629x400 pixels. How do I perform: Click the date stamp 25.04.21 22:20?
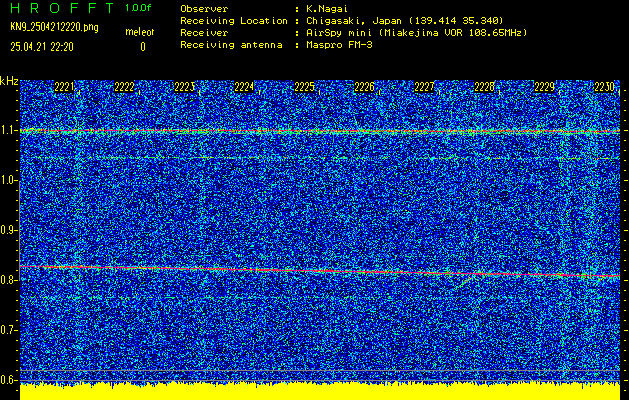[x=42, y=47]
